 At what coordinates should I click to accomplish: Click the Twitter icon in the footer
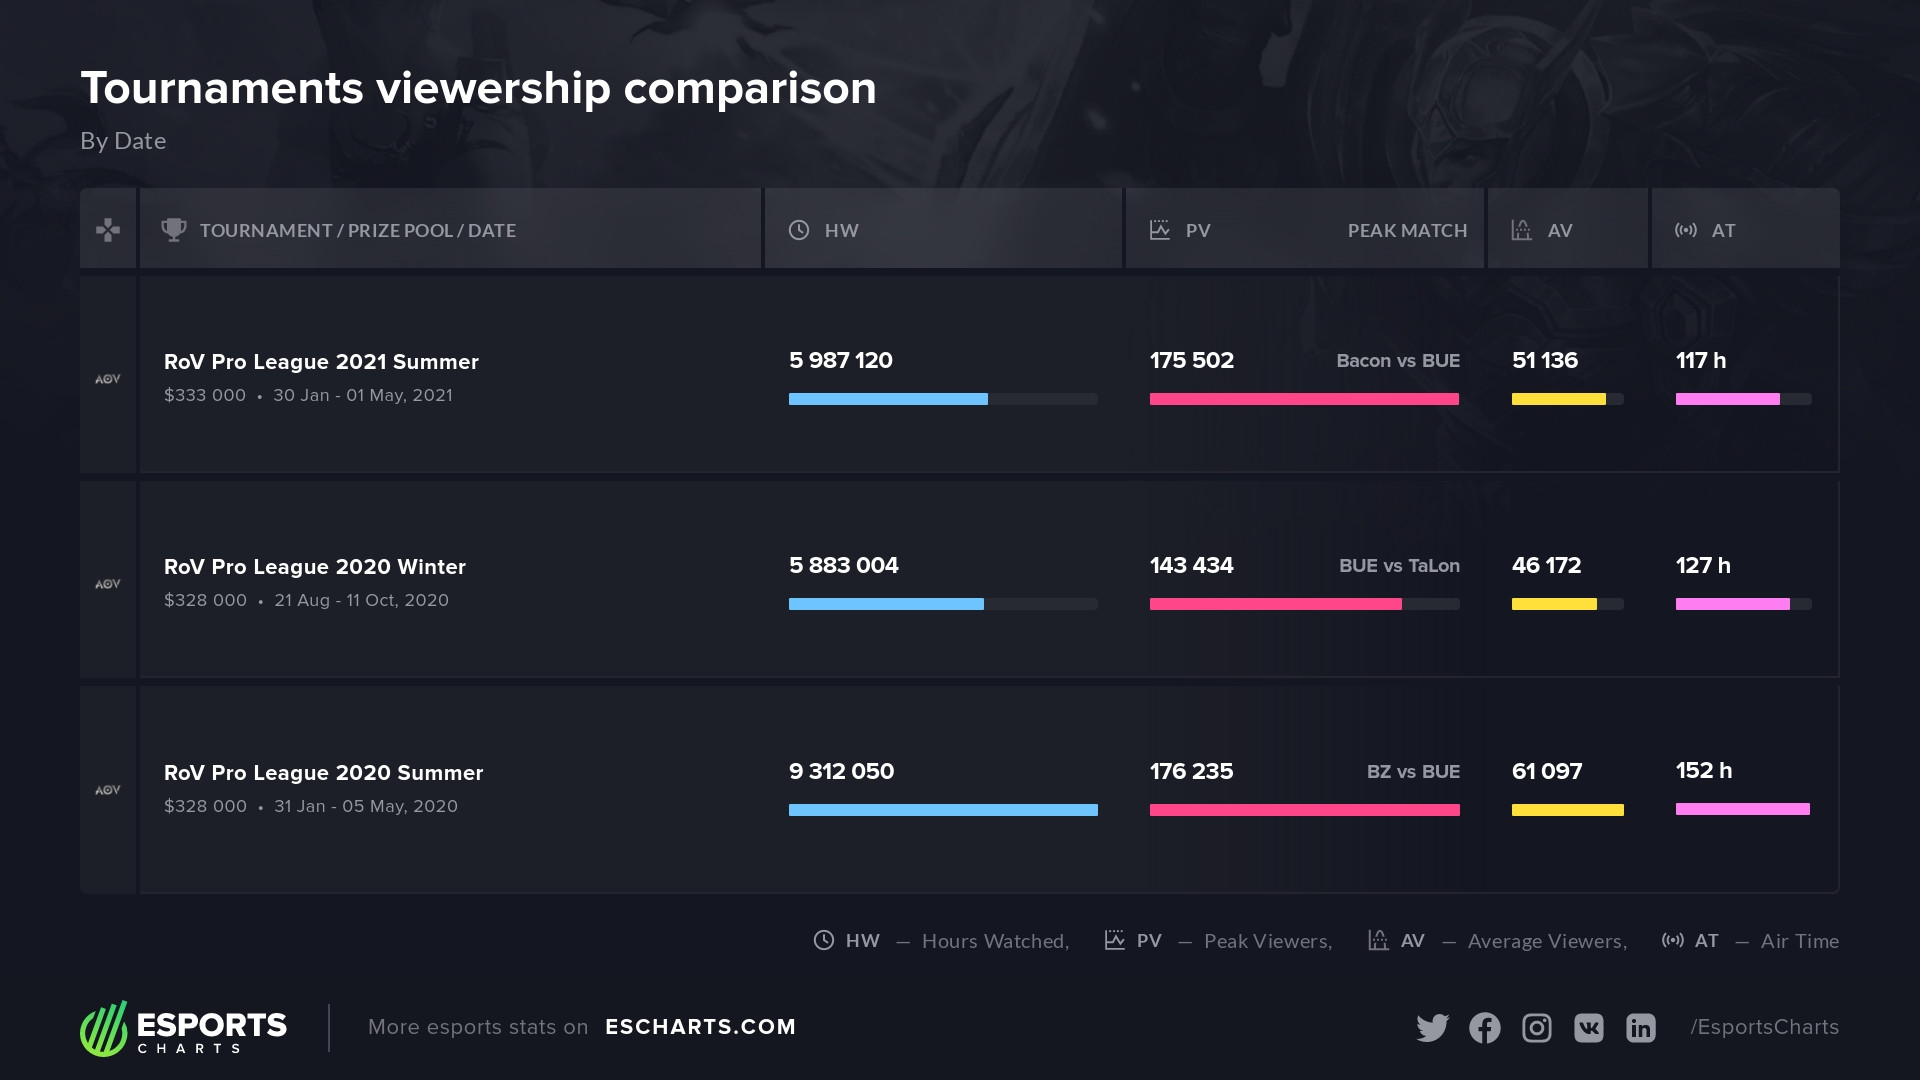click(x=1432, y=1028)
